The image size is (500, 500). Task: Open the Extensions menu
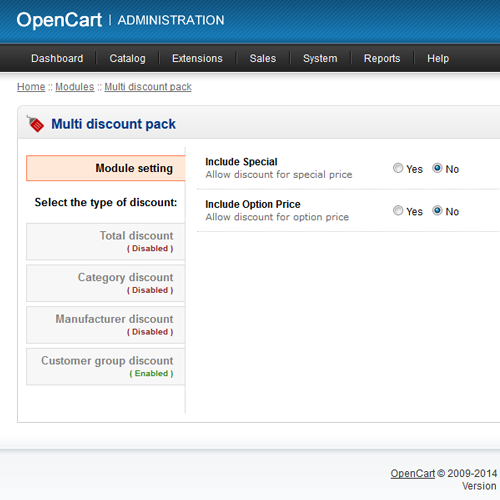(197, 58)
